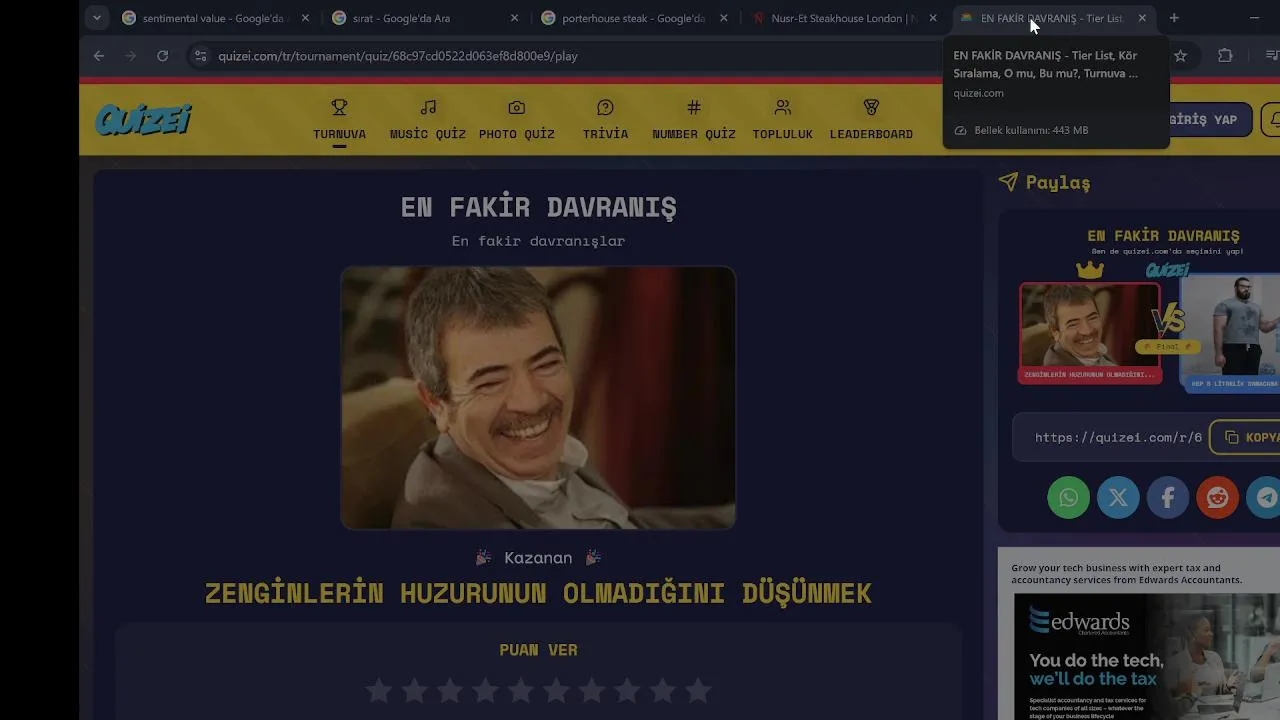Close the sırat Google tab
Screen dimensions: 1280x720
coord(514,18)
